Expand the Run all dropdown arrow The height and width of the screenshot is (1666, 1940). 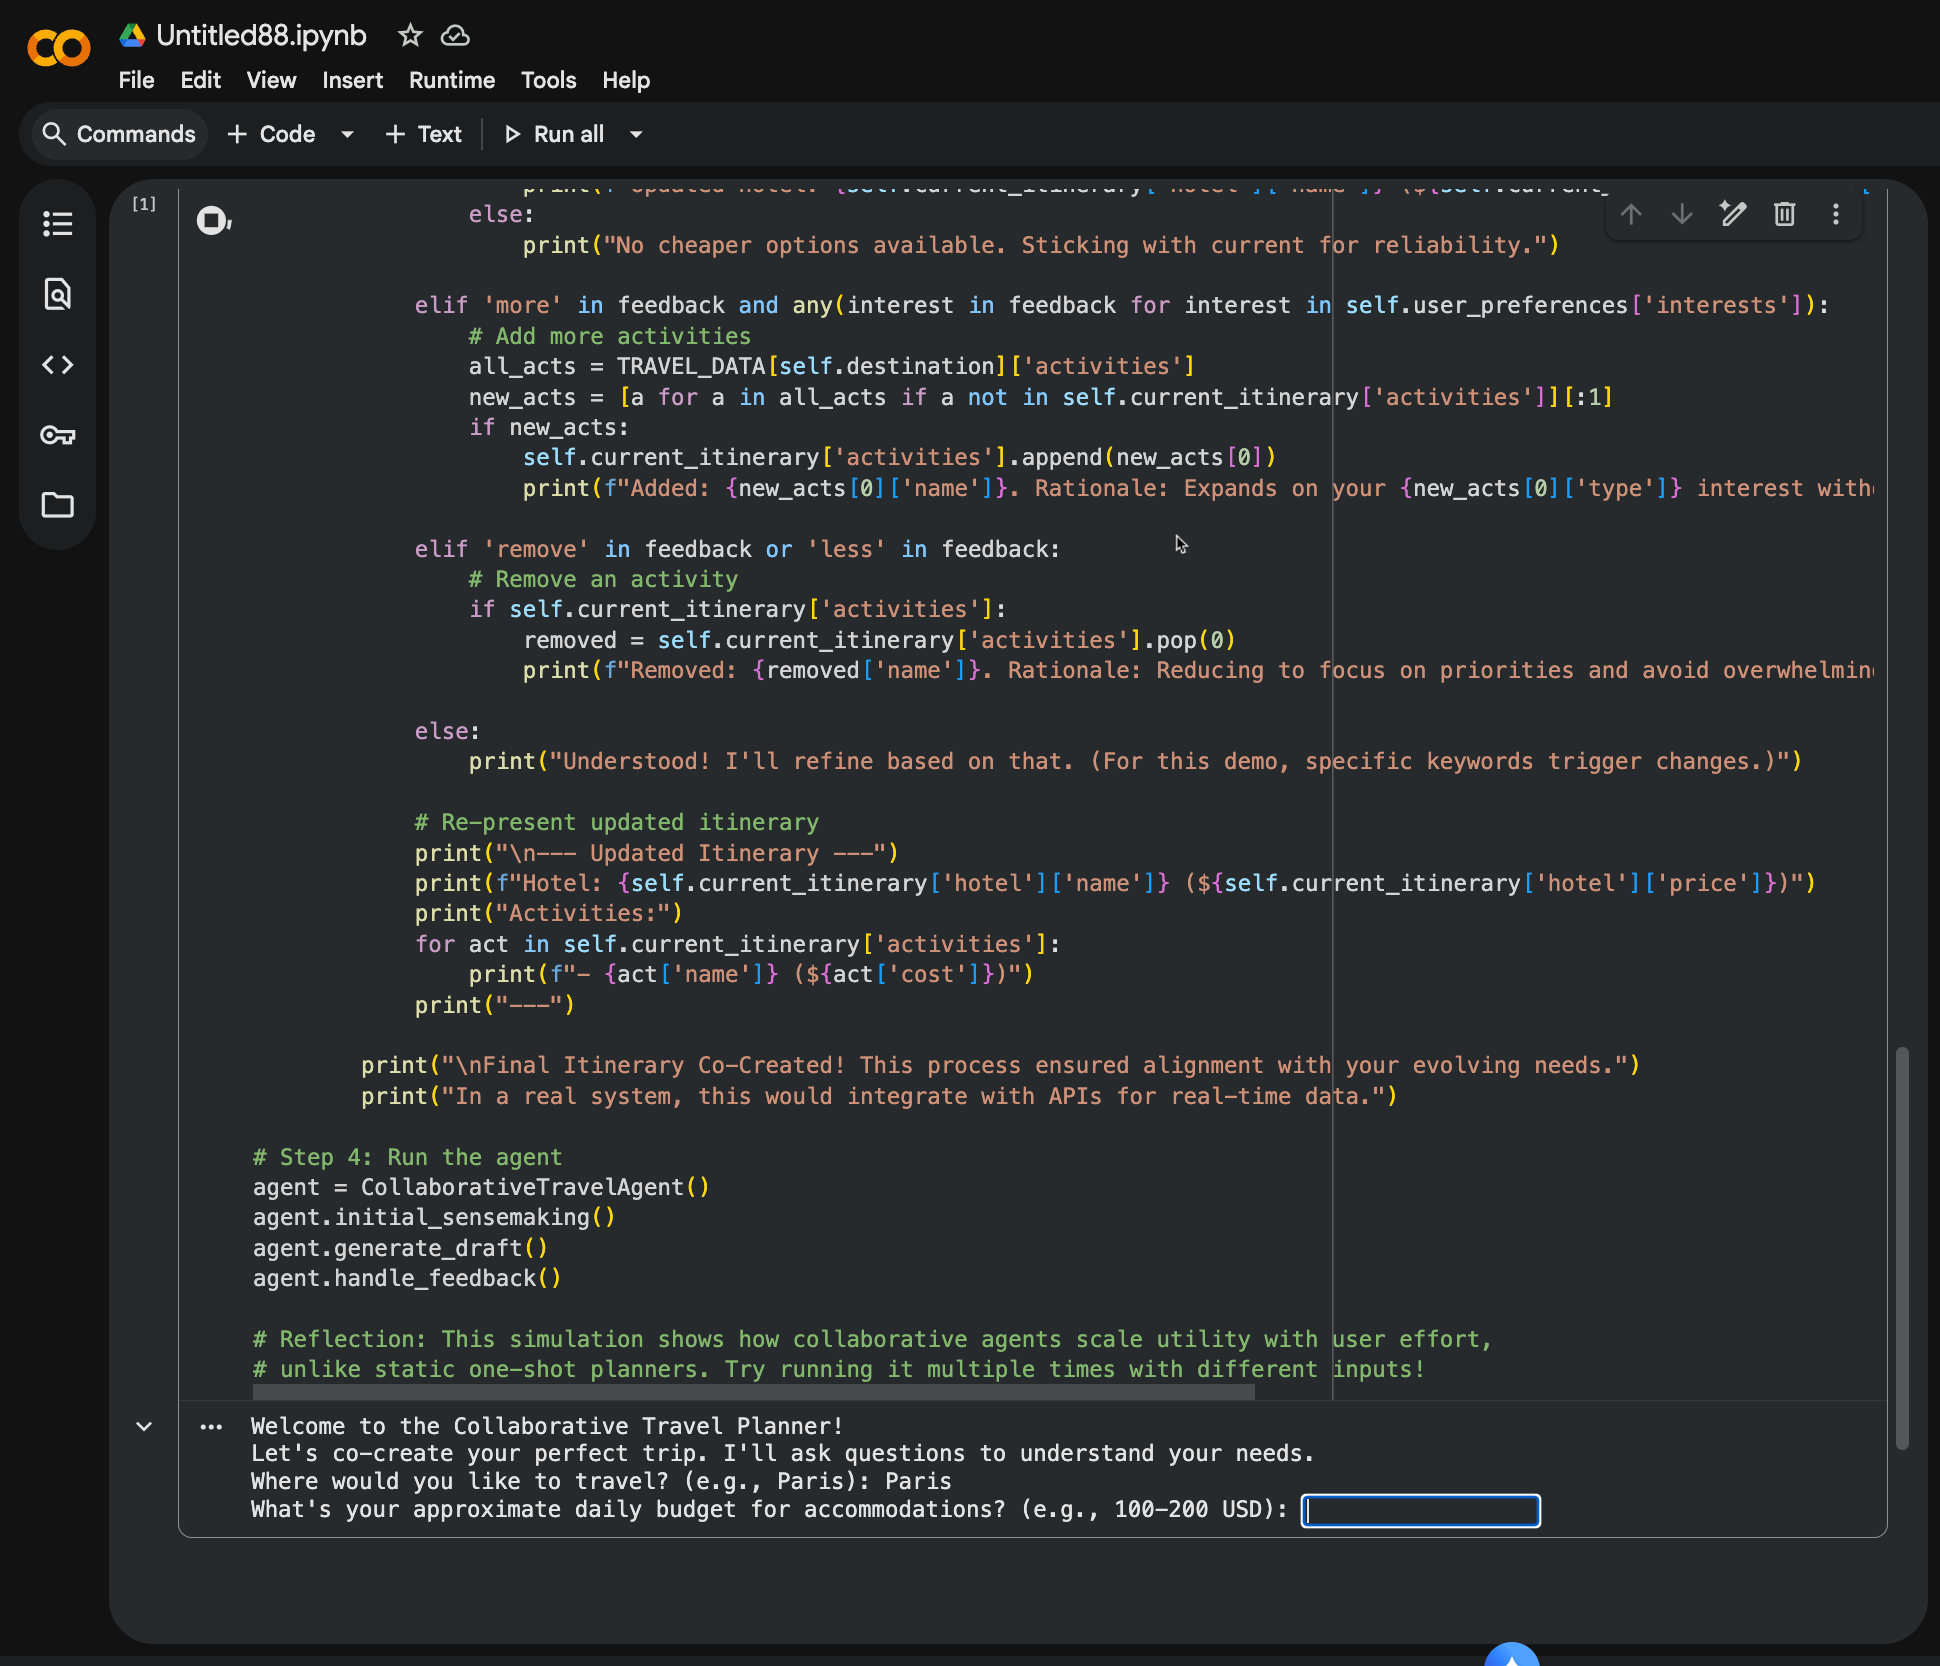point(636,134)
